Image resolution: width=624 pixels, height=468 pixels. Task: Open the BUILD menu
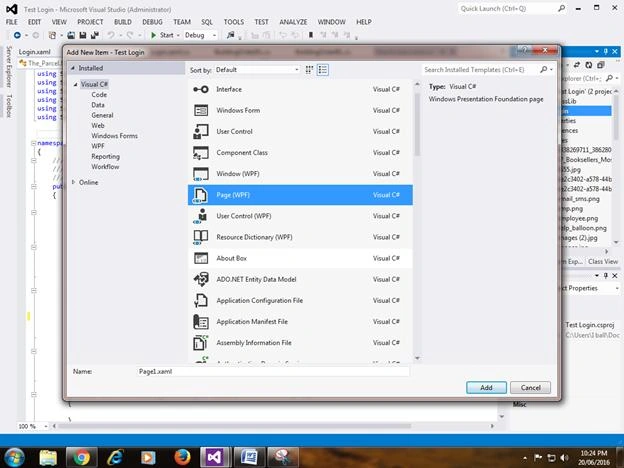(x=123, y=22)
